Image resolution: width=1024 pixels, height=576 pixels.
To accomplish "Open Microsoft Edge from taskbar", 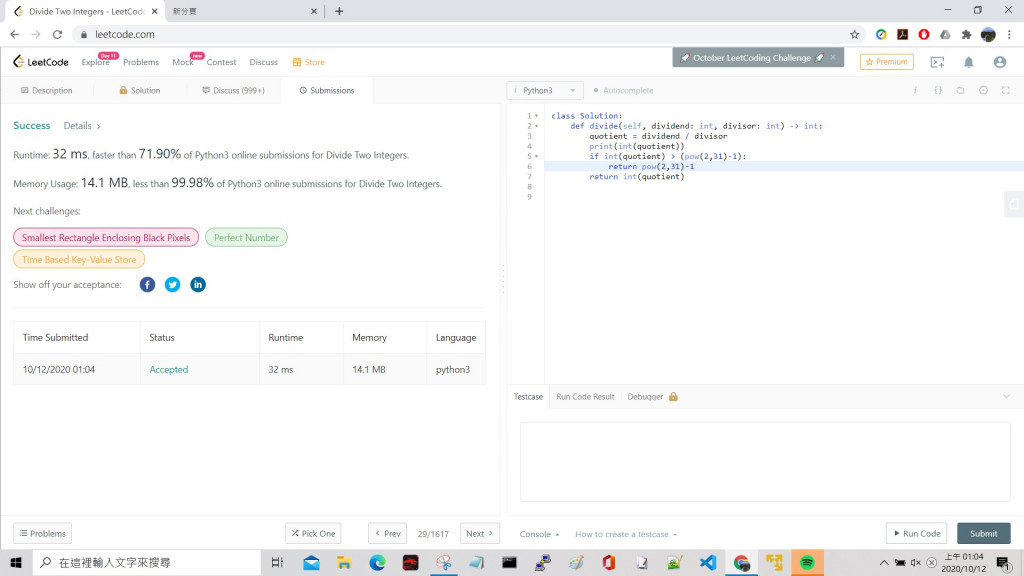I will pos(377,562).
